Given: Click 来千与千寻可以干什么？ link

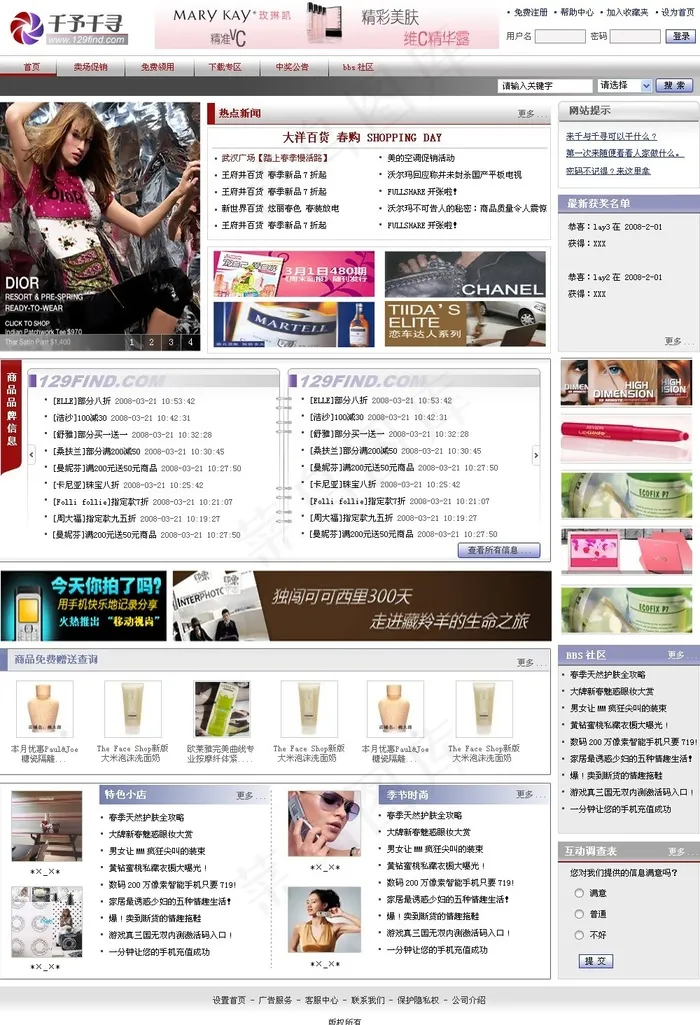Looking at the screenshot, I should [x=611, y=137].
